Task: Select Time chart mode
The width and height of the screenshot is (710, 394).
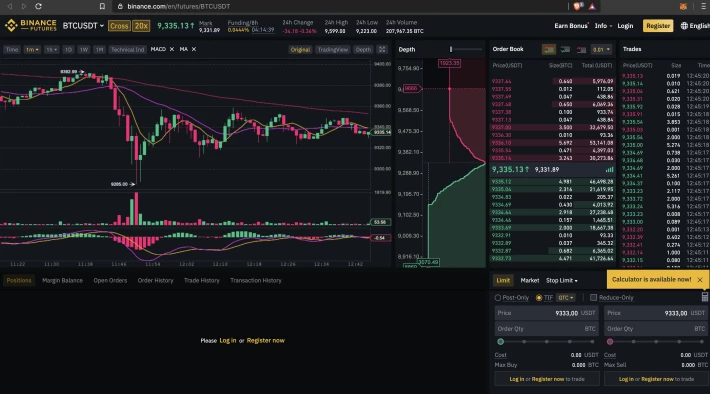Action: tap(12, 49)
